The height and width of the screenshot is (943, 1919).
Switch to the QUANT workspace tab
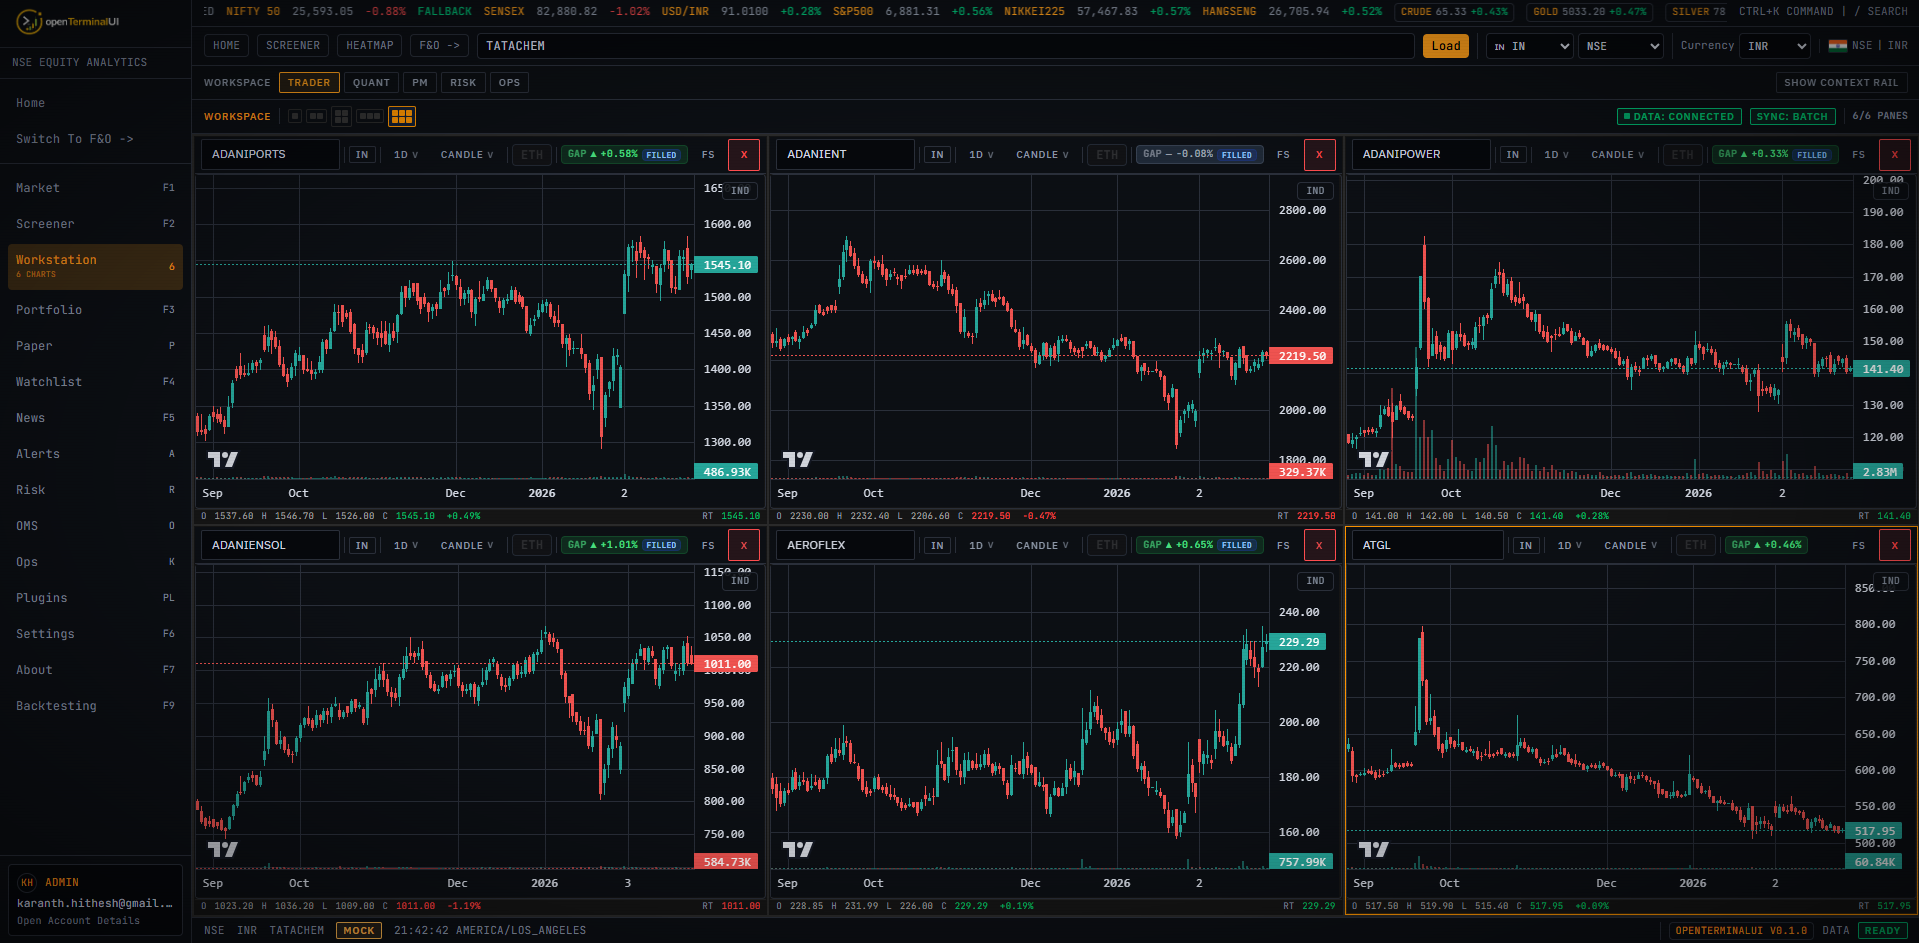(x=371, y=83)
